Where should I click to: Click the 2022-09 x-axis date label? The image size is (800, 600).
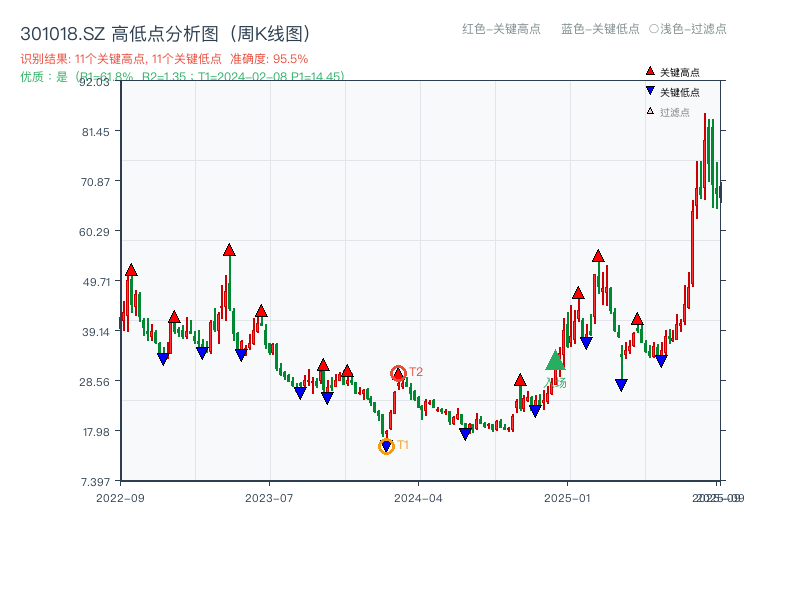coord(120,498)
